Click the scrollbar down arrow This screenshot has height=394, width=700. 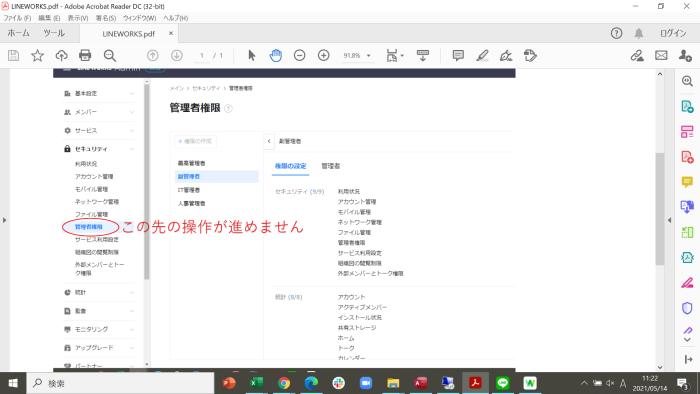click(660, 367)
